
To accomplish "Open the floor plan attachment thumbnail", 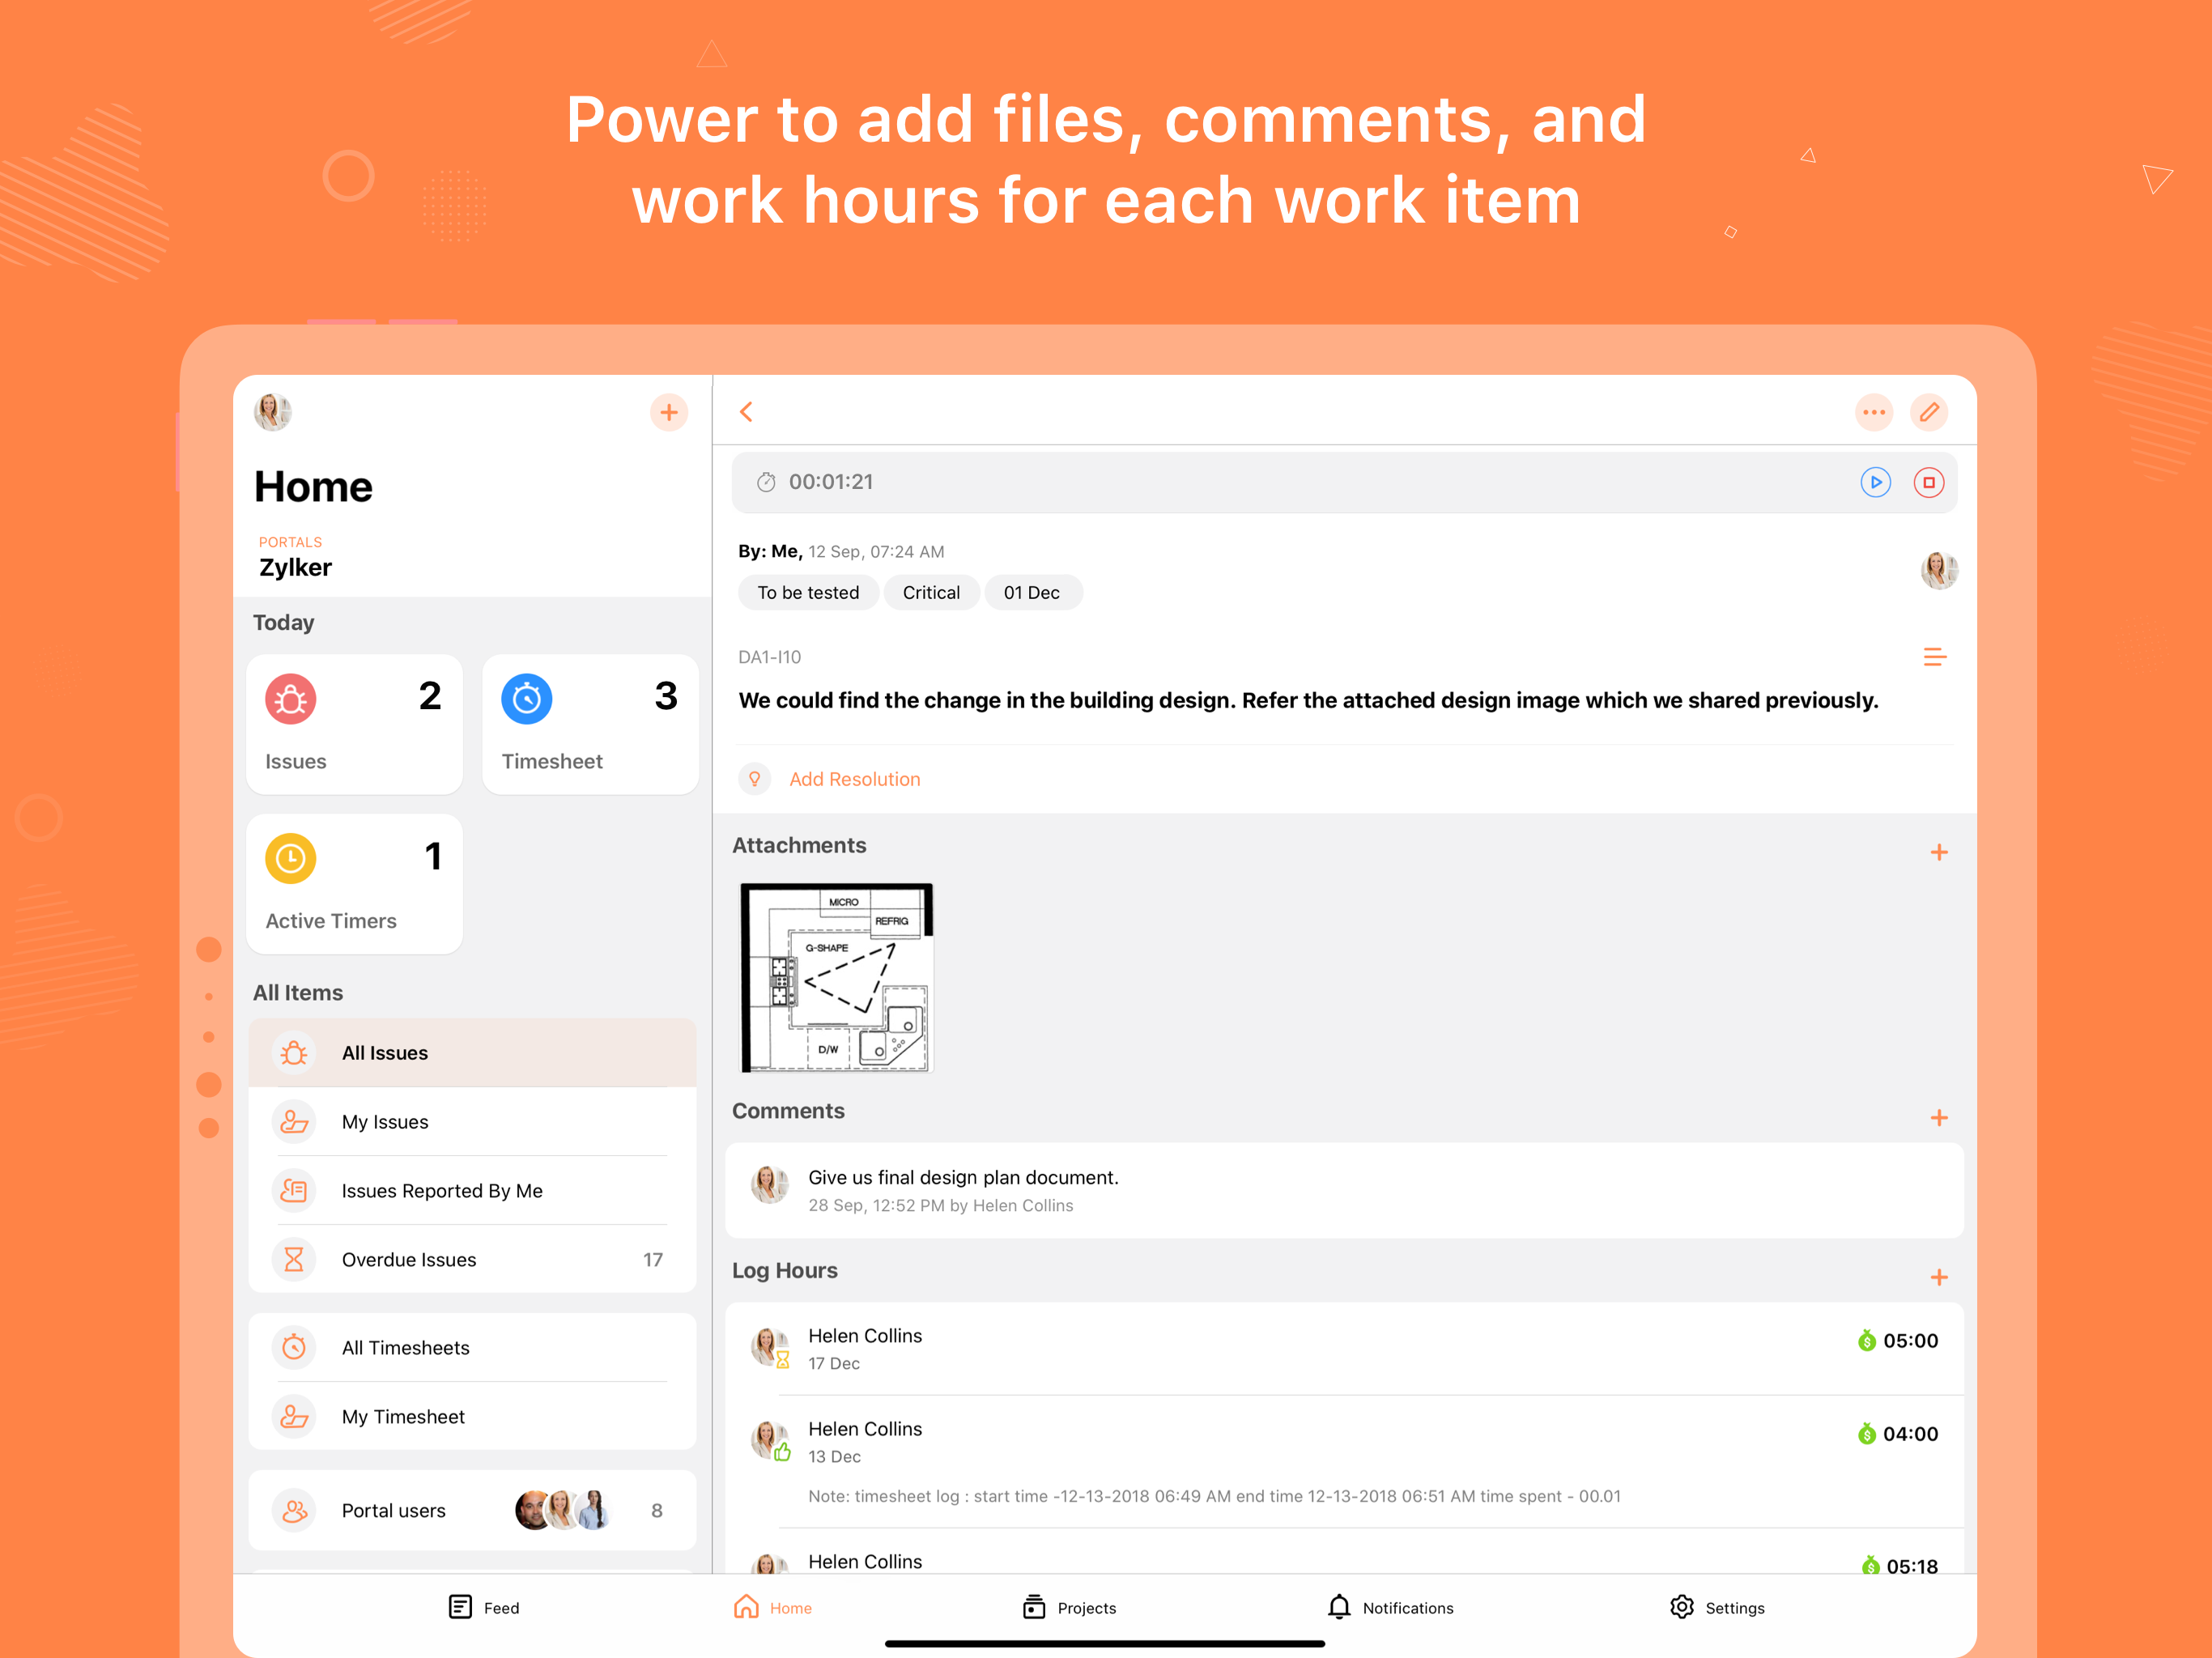I will coord(836,978).
